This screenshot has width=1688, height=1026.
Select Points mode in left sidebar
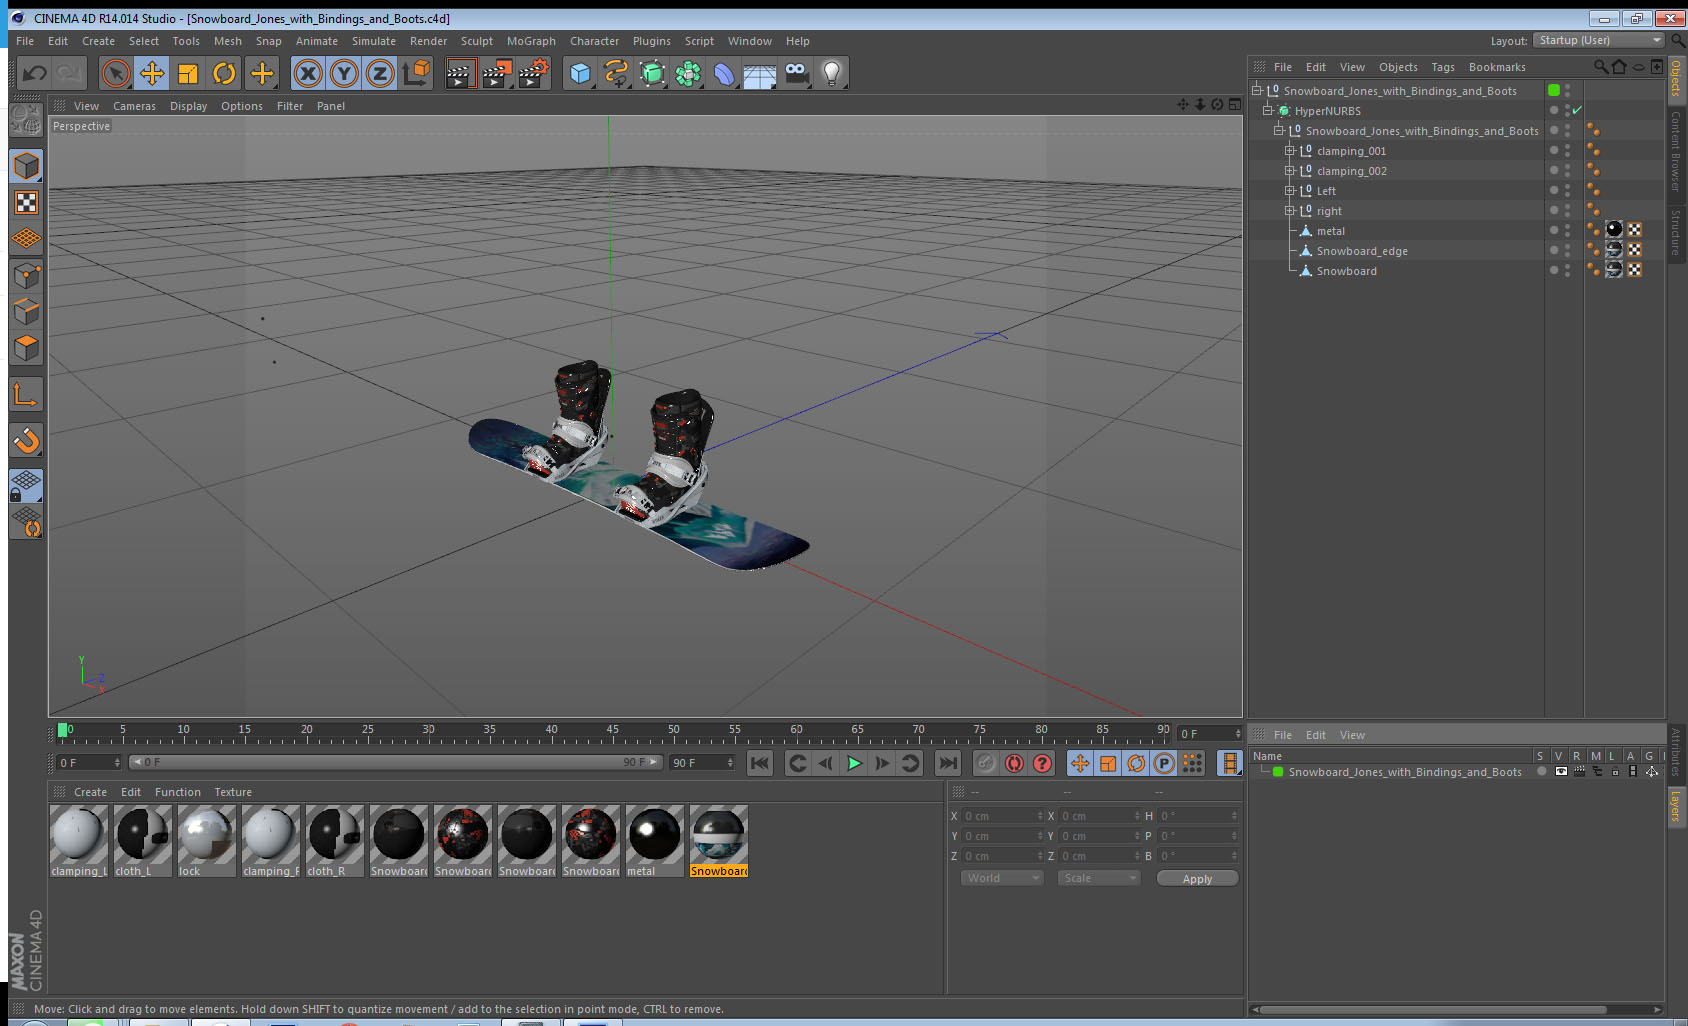(26, 275)
